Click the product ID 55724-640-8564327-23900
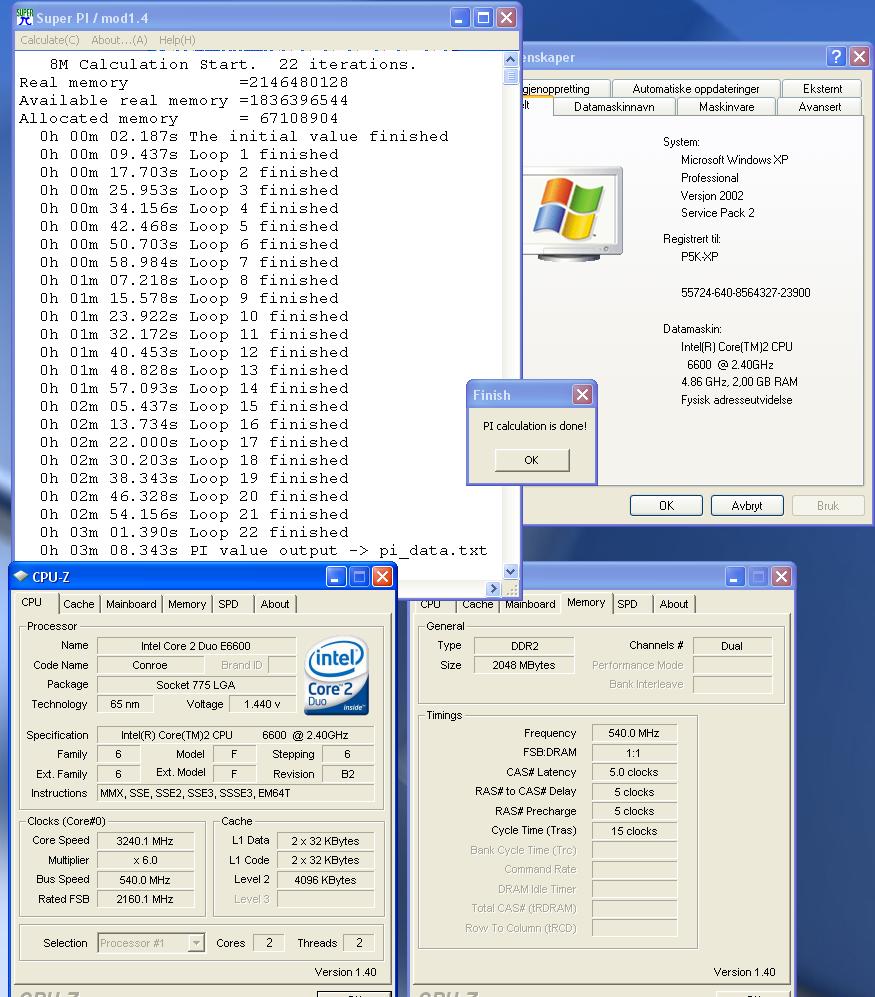Image resolution: width=875 pixels, height=997 pixels. [745, 292]
